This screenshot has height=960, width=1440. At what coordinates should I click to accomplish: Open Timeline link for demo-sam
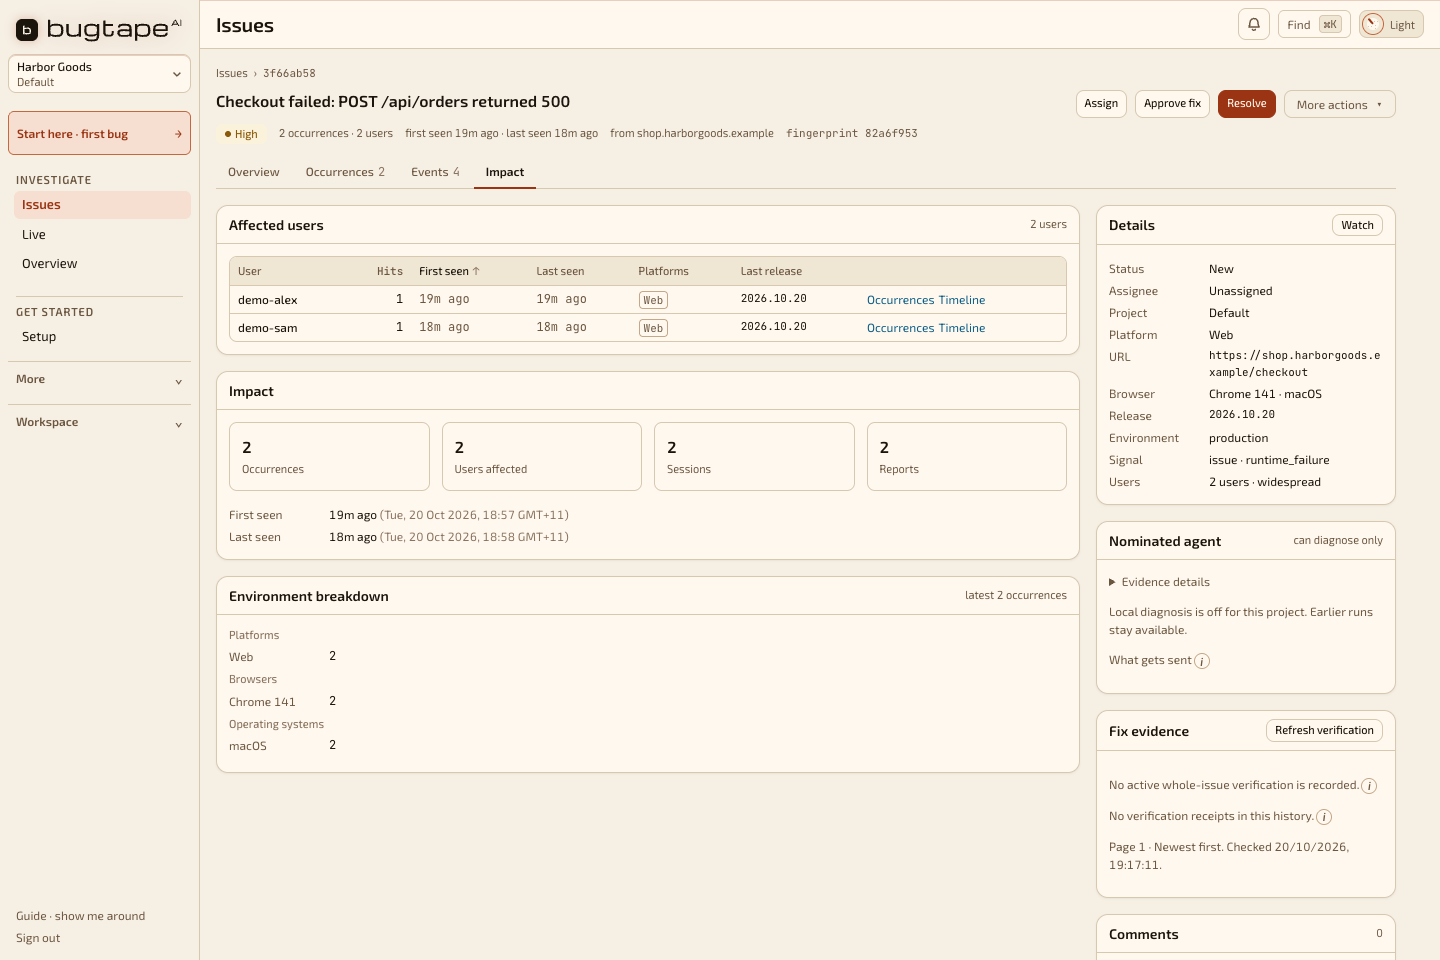[962, 328]
